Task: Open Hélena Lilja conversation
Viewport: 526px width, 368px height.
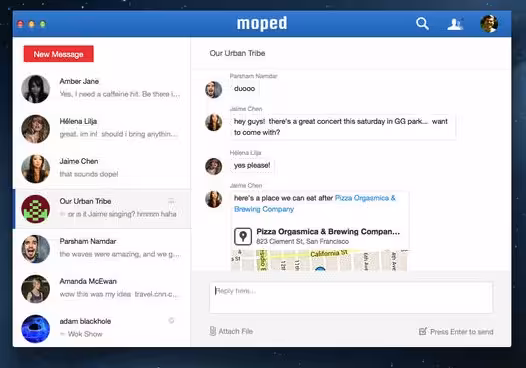Action: [x=102, y=129]
